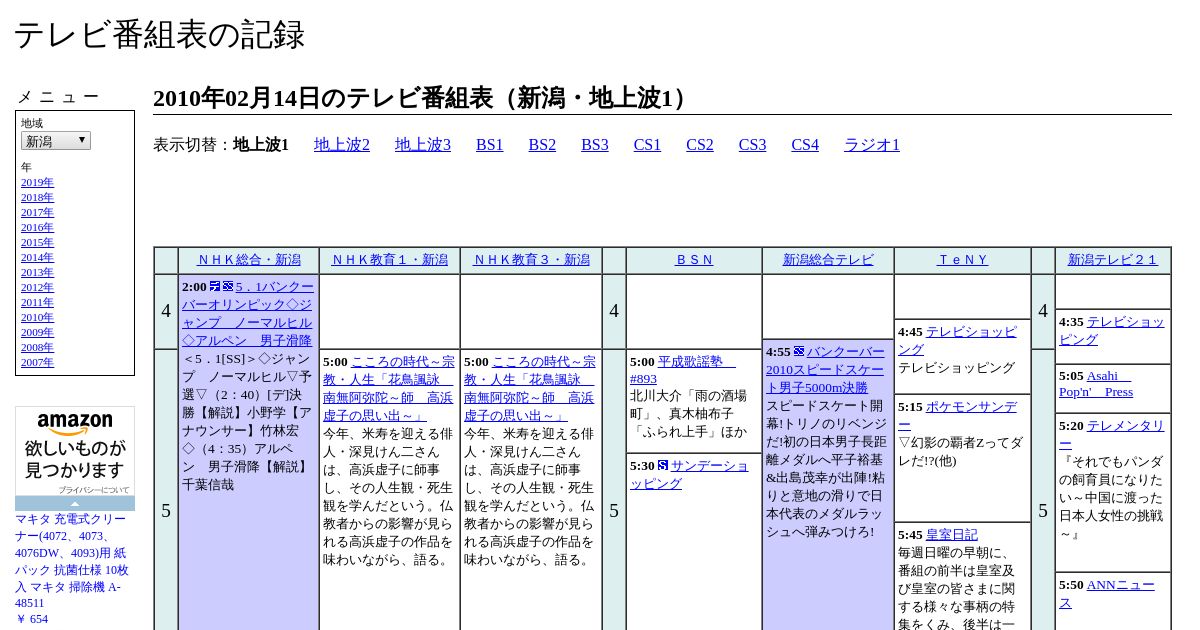
Task: Select year 2014年 in menu
Action: point(37,257)
